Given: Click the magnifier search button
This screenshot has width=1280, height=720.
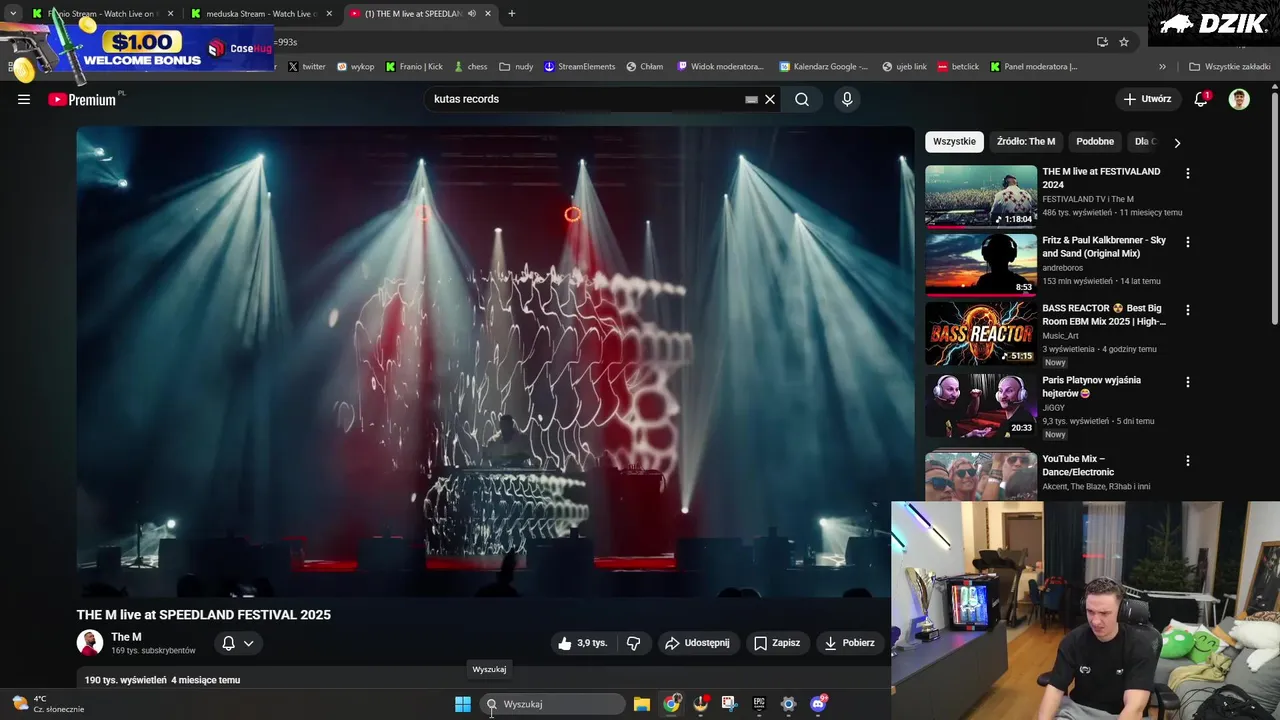Looking at the screenshot, I should [802, 99].
